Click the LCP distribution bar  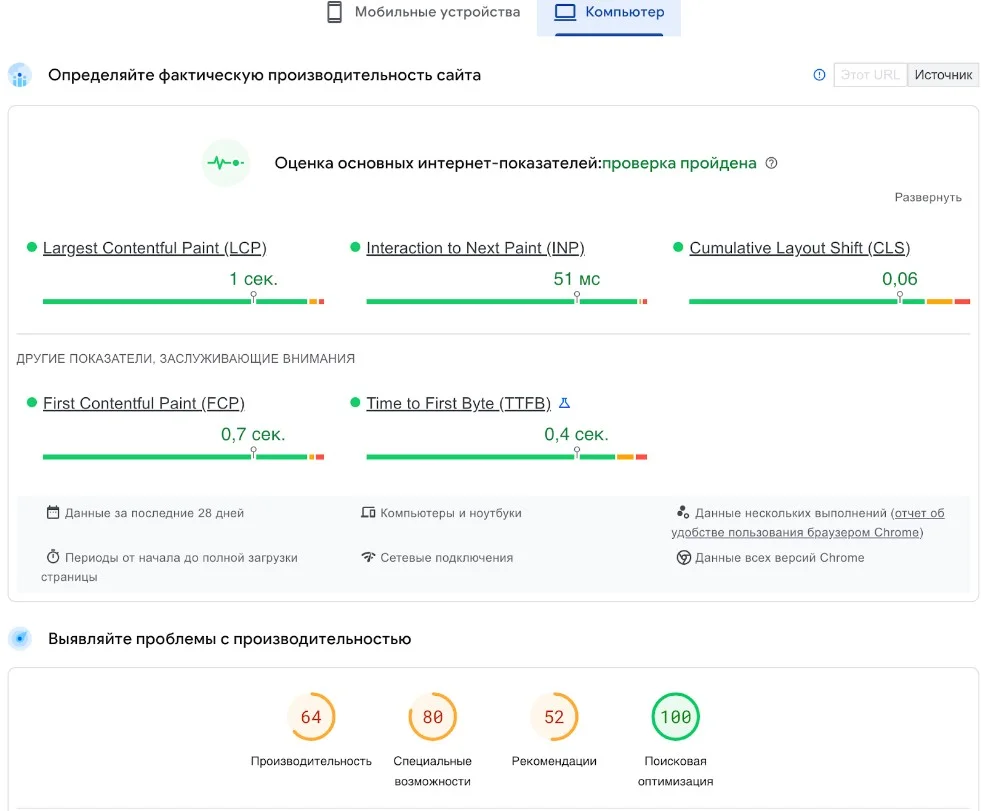click(183, 301)
